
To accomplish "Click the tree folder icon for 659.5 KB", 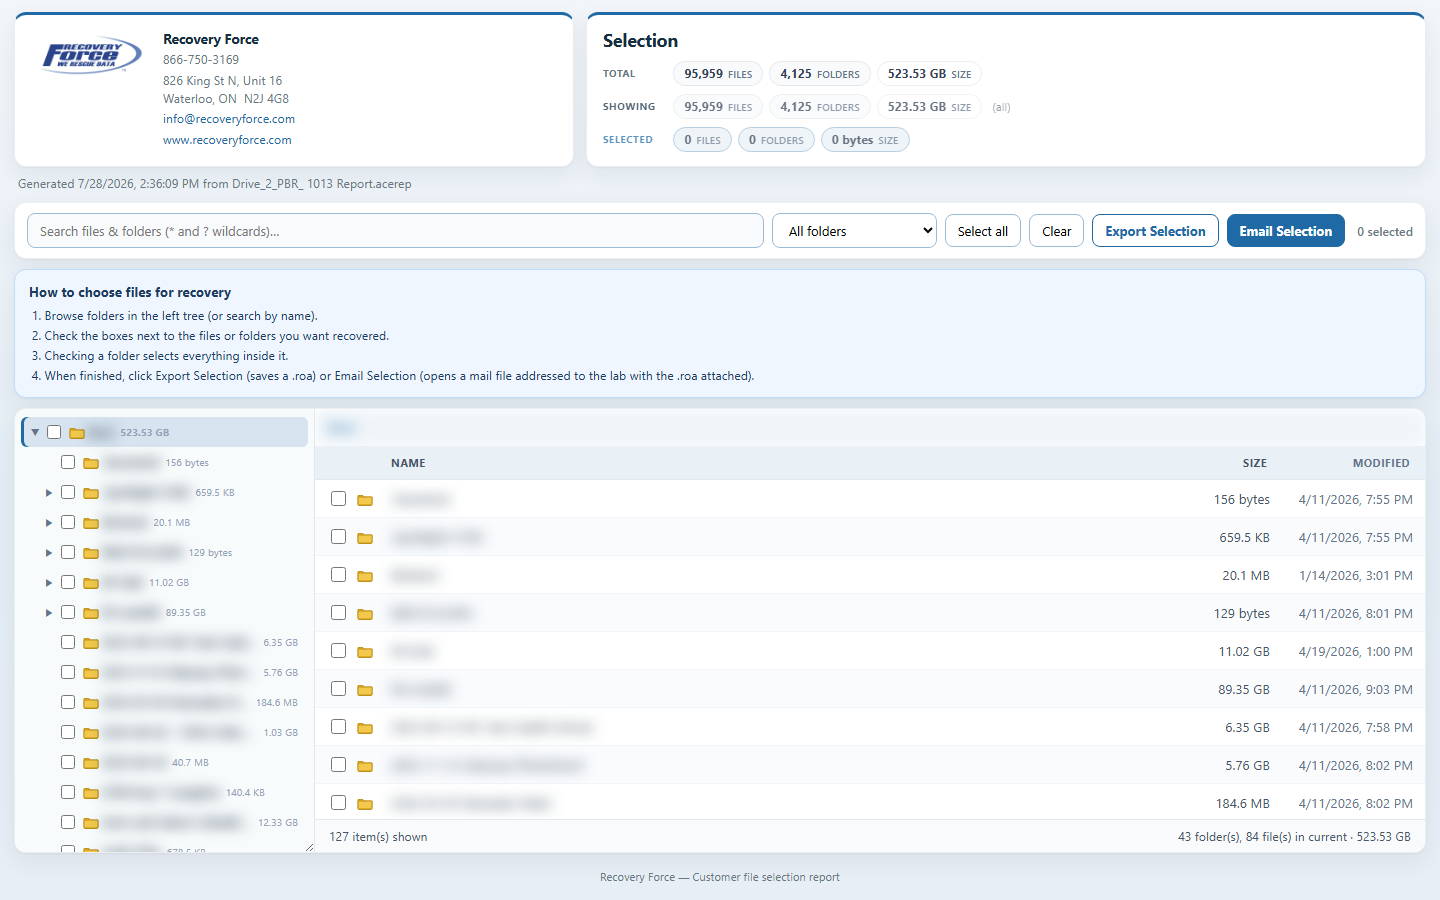I will click(91, 493).
